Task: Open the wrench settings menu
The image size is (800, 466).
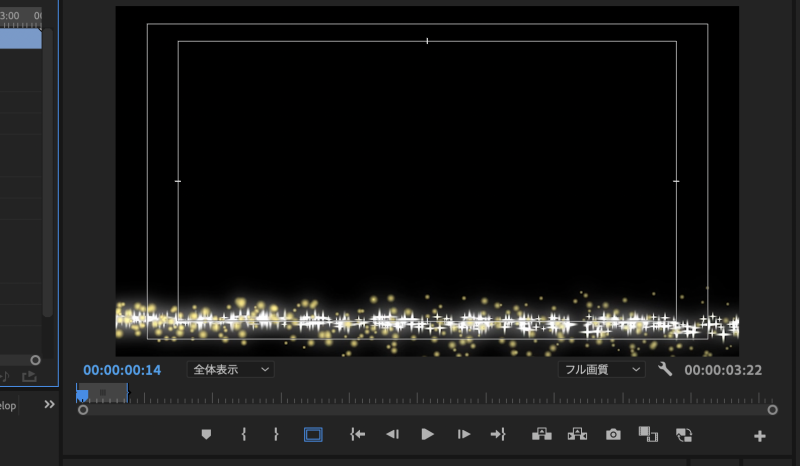Action: pyautogui.click(x=665, y=369)
